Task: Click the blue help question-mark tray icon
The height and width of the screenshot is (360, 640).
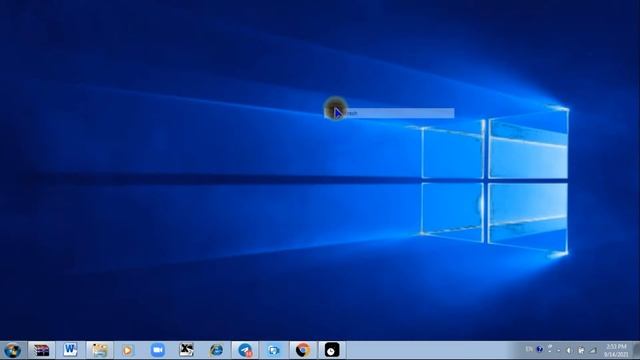Action: click(x=540, y=349)
